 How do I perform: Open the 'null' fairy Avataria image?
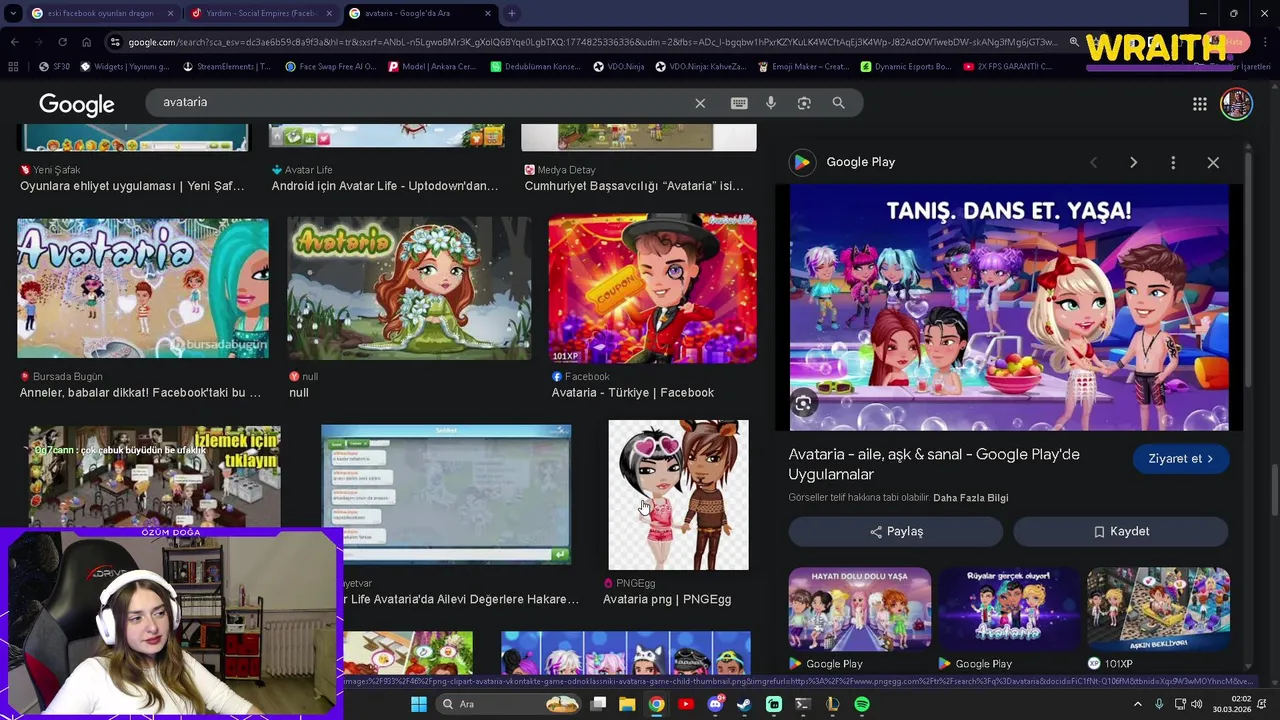pyautogui.click(x=410, y=288)
